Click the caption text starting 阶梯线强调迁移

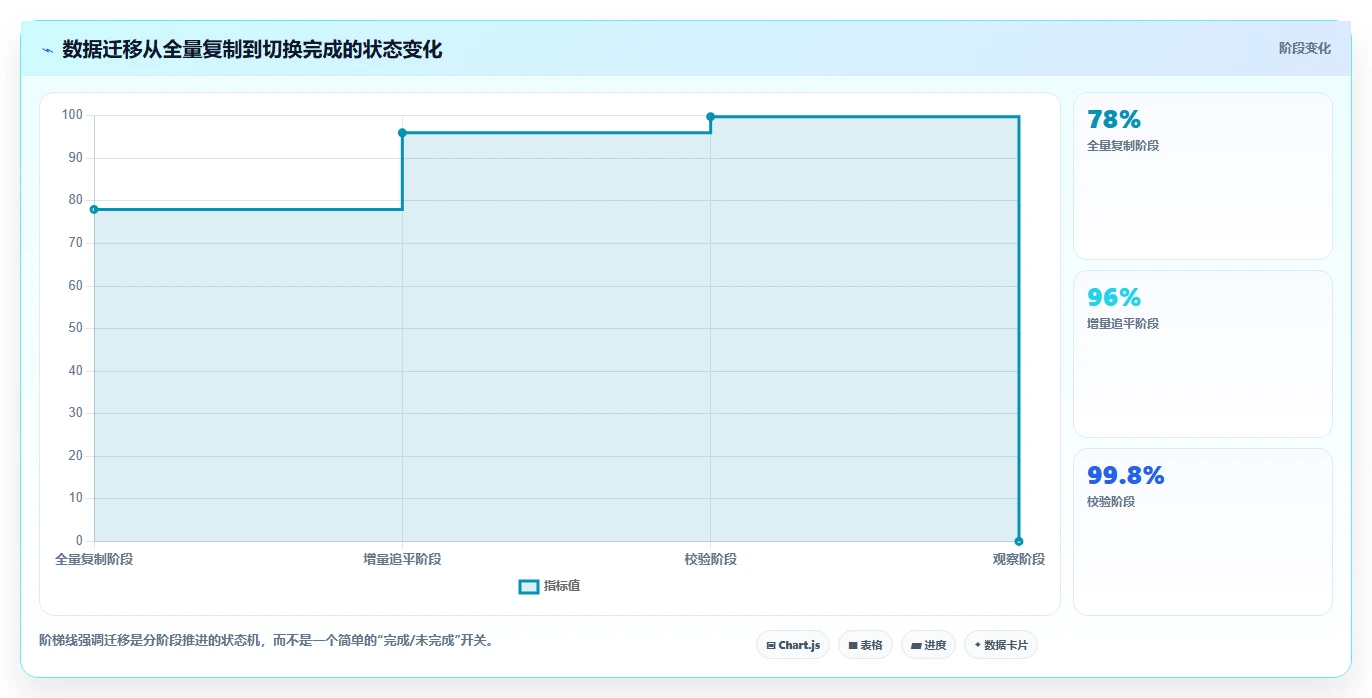point(266,640)
